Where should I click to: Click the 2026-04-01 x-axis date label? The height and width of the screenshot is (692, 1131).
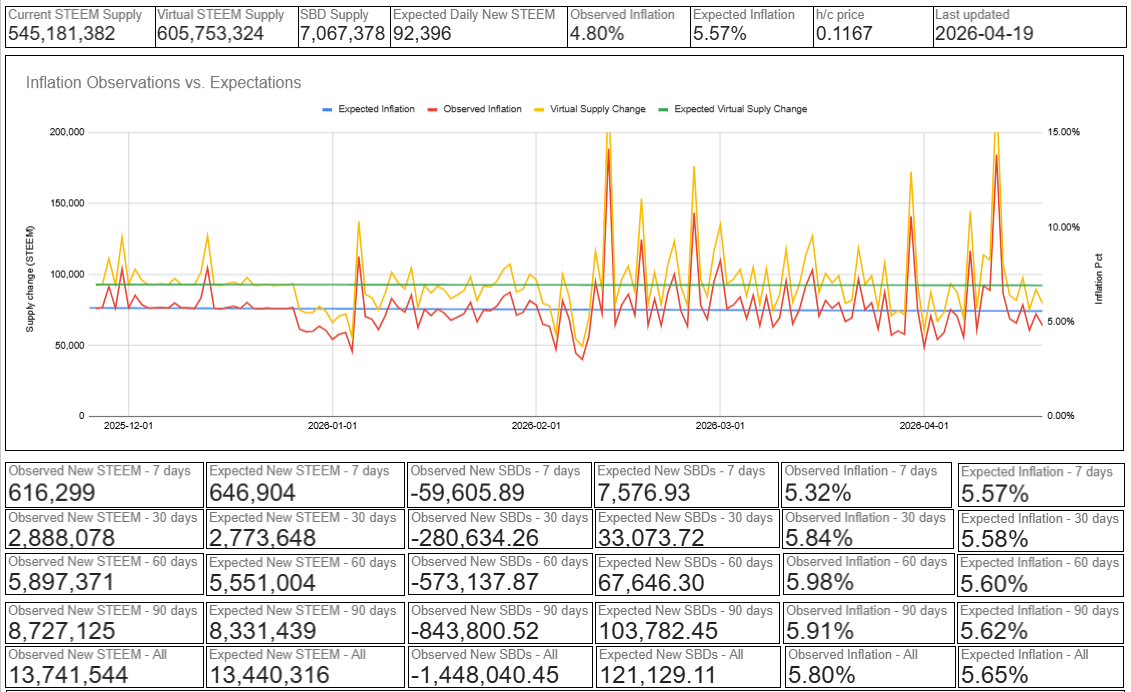click(924, 426)
